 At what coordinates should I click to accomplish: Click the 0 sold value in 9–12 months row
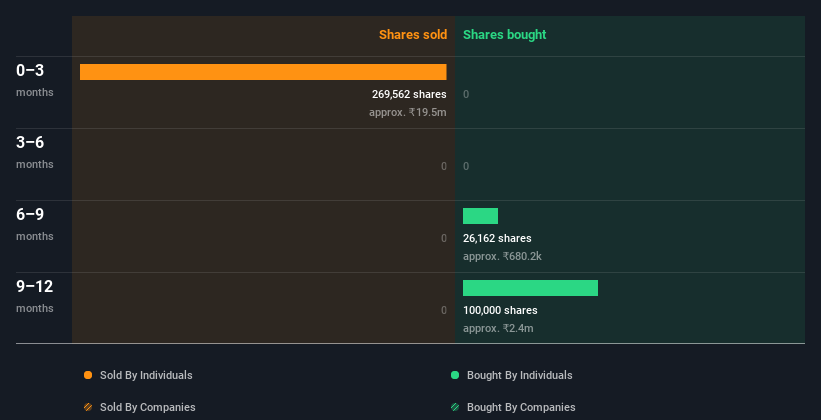click(443, 310)
